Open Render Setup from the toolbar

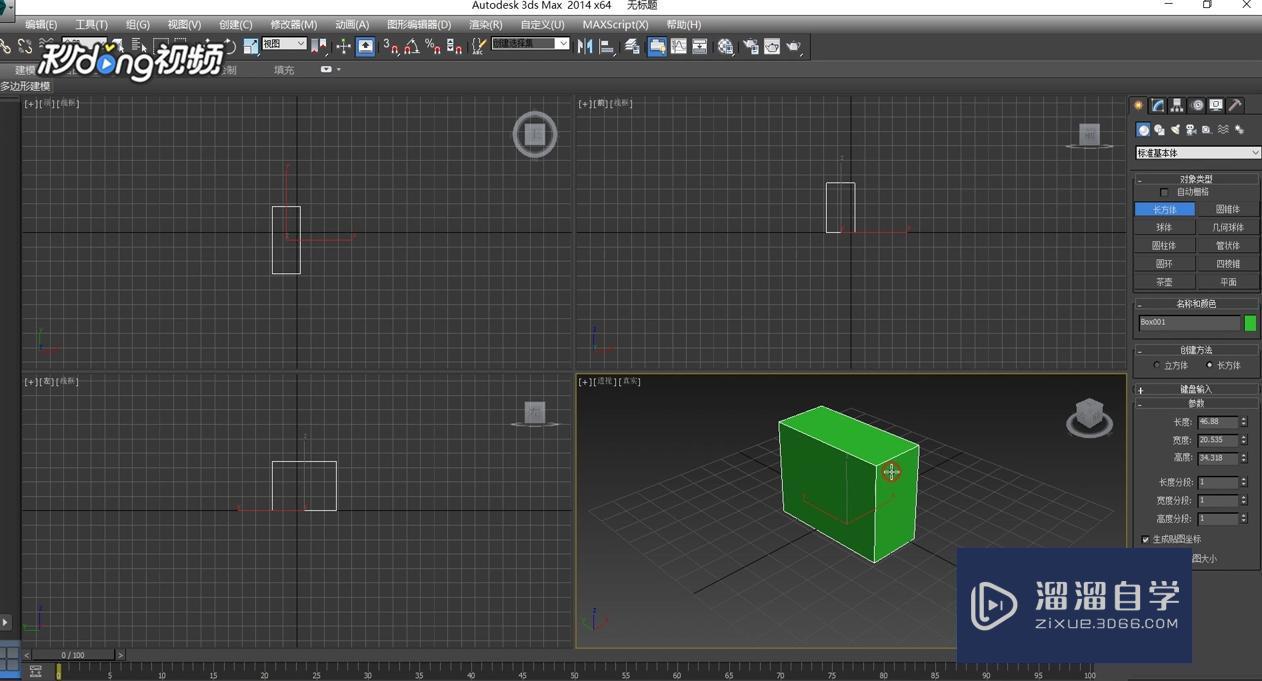(752, 46)
